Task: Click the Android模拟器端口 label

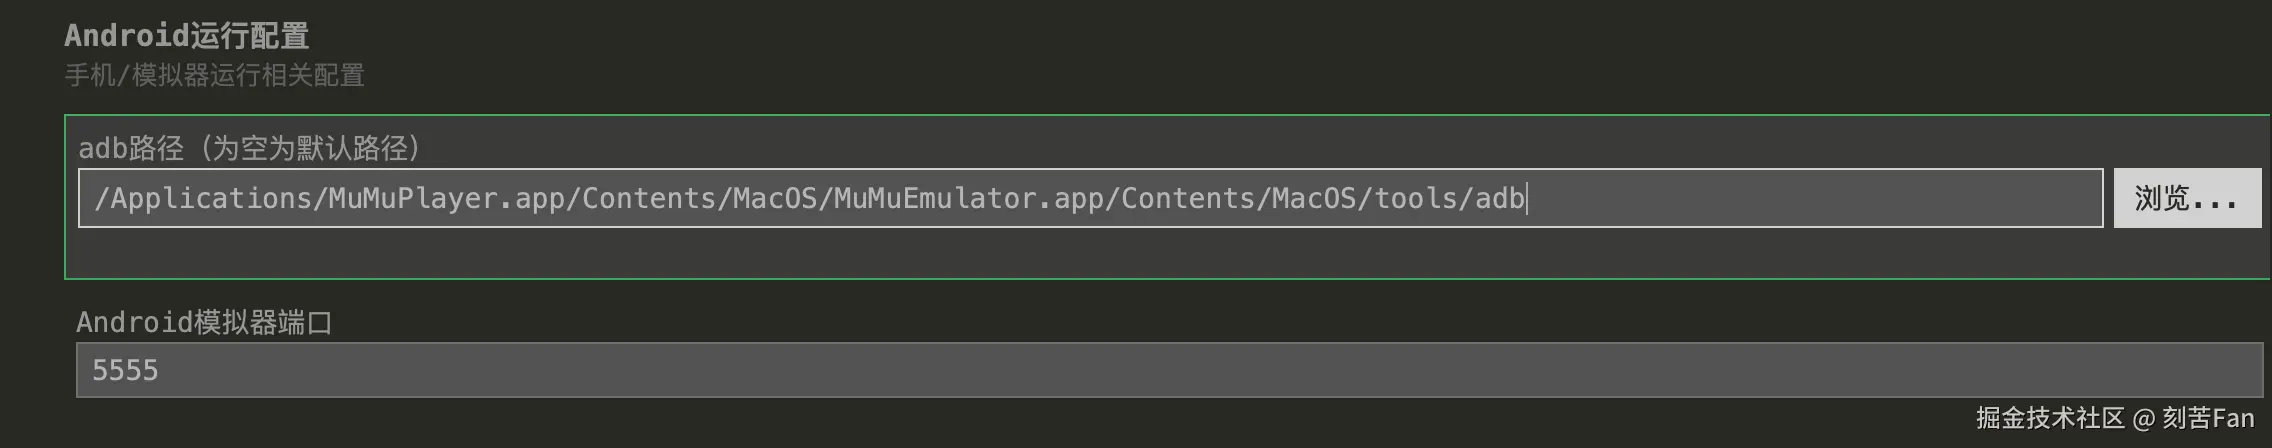Action: click(204, 322)
